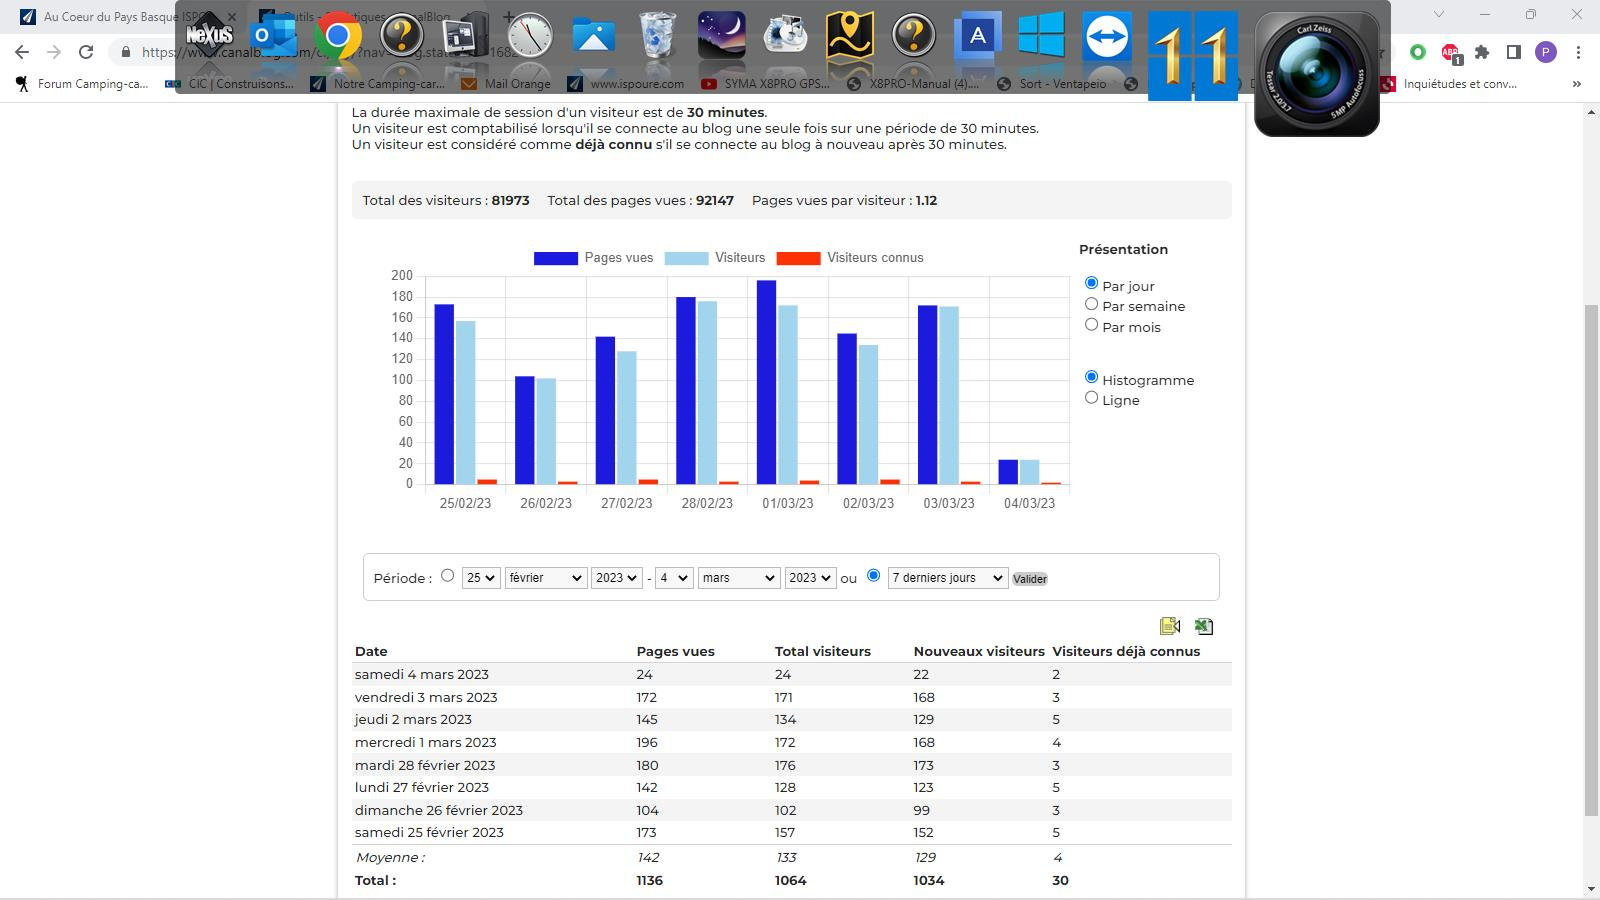Viewport: 1600px width, 900px height.
Task: Open X8PRO-Manual bookmark
Action: pyautogui.click(x=913, y=84)
